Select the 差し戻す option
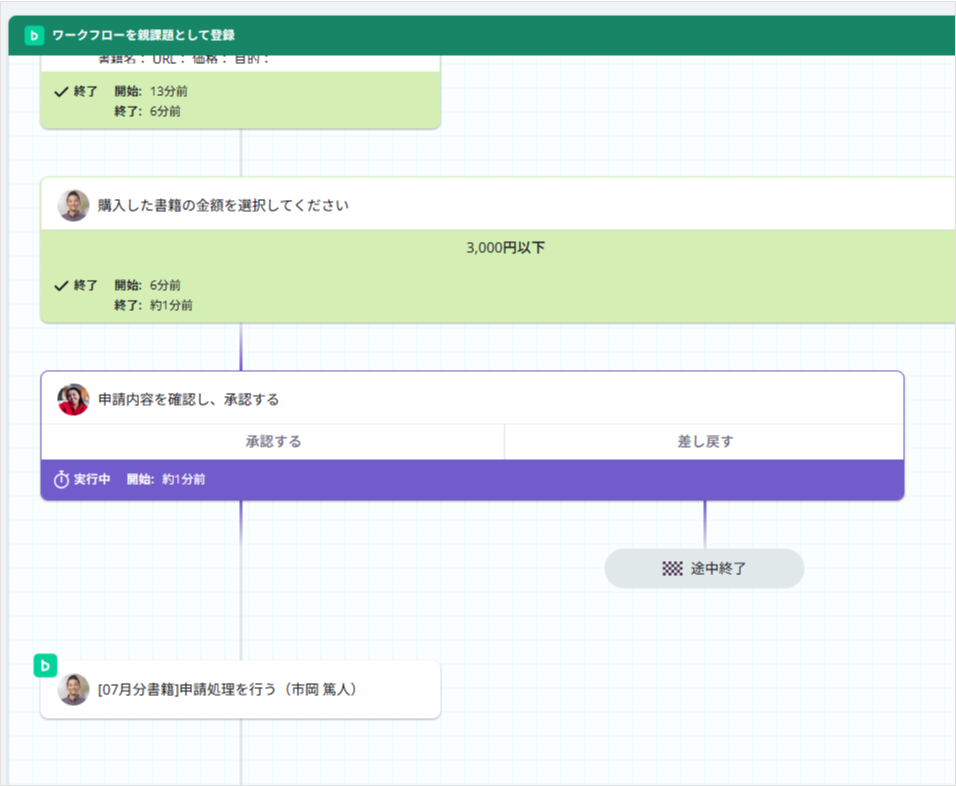The width and height of the screenshot is (956, 786). 705,441
